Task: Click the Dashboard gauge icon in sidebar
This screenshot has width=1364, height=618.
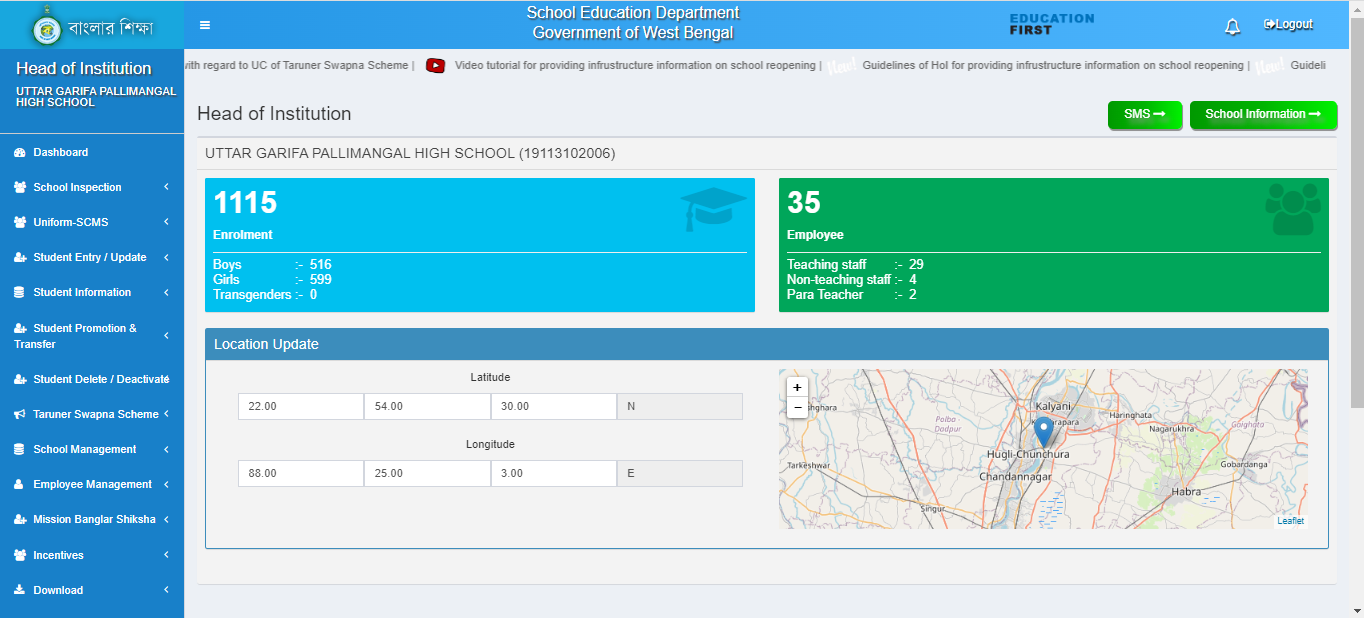Action: (x=19, y=153)
